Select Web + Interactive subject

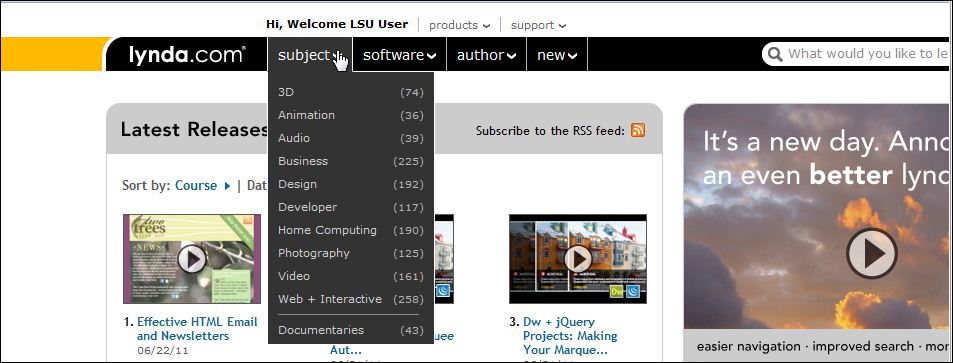(351, 299)
